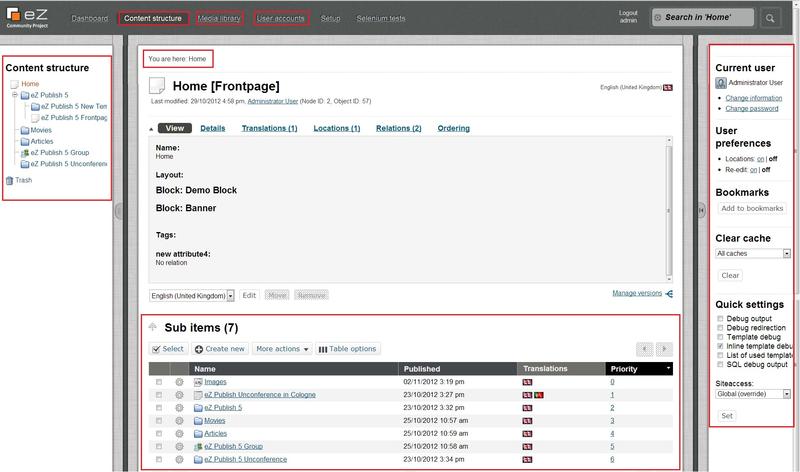The height and width of the screenshot is (472, 800).
Task: Open Table options menu
Action: tap(347, 349)
